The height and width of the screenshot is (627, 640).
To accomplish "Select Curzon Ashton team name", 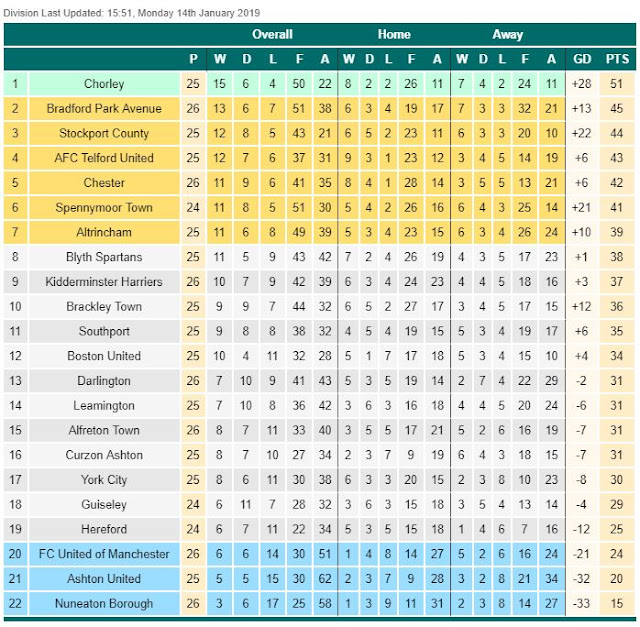I will pyautogui.click(x=104, y=455).
